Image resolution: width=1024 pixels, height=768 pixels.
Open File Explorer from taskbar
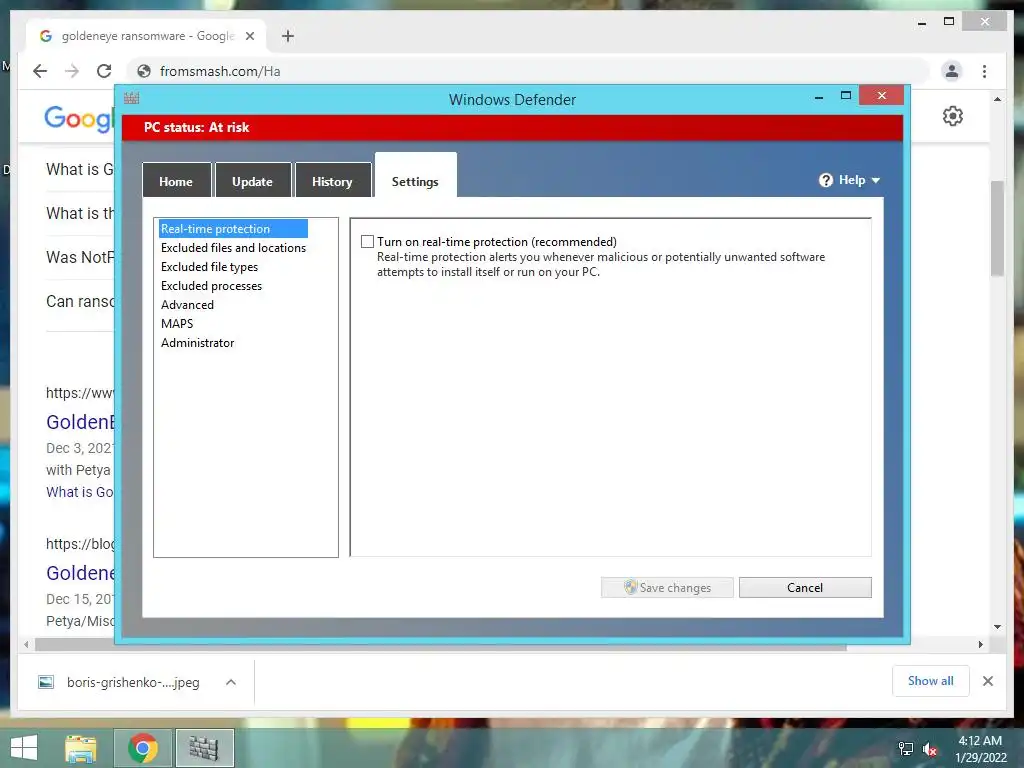tap(81, 748)
